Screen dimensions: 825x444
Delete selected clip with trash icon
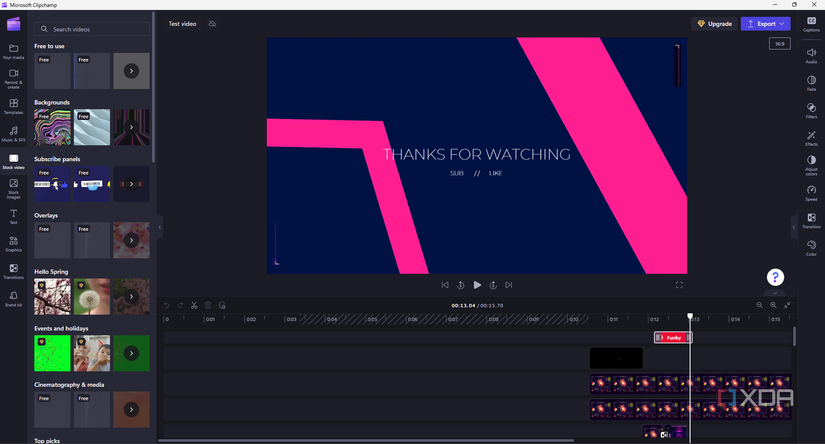208,305
